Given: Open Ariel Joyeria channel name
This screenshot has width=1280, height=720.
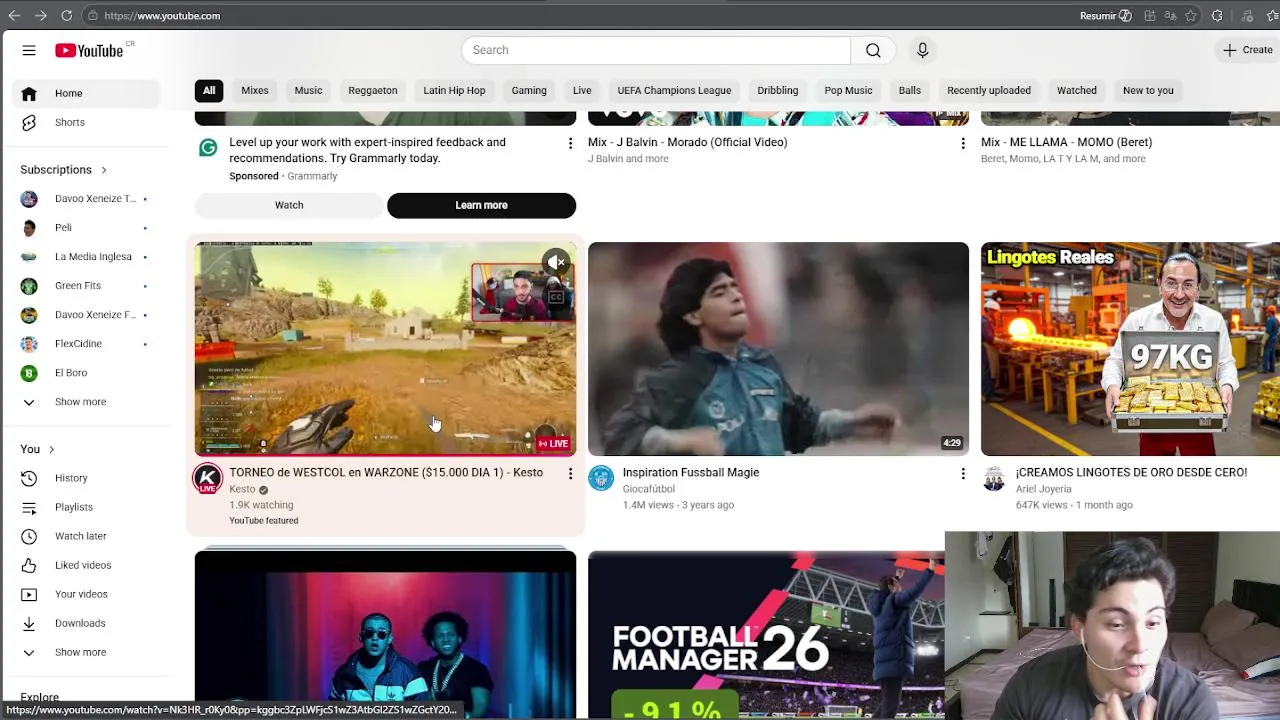Looking at the screenshot, I should point(1043,489).
